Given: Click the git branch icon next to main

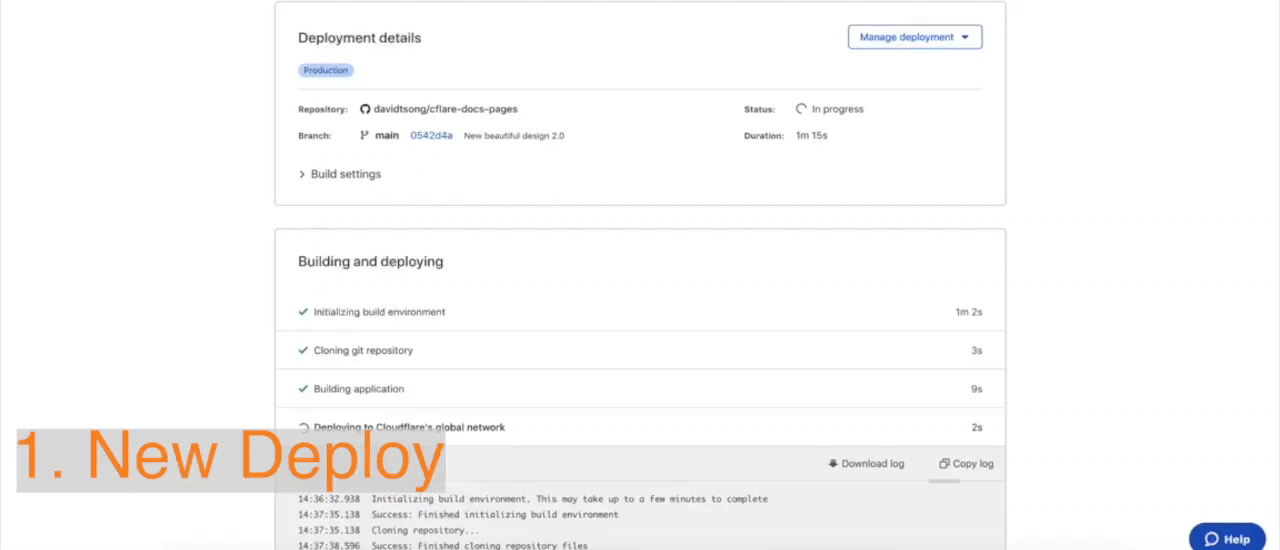Looking at the screenshot, I should point(364,135).
